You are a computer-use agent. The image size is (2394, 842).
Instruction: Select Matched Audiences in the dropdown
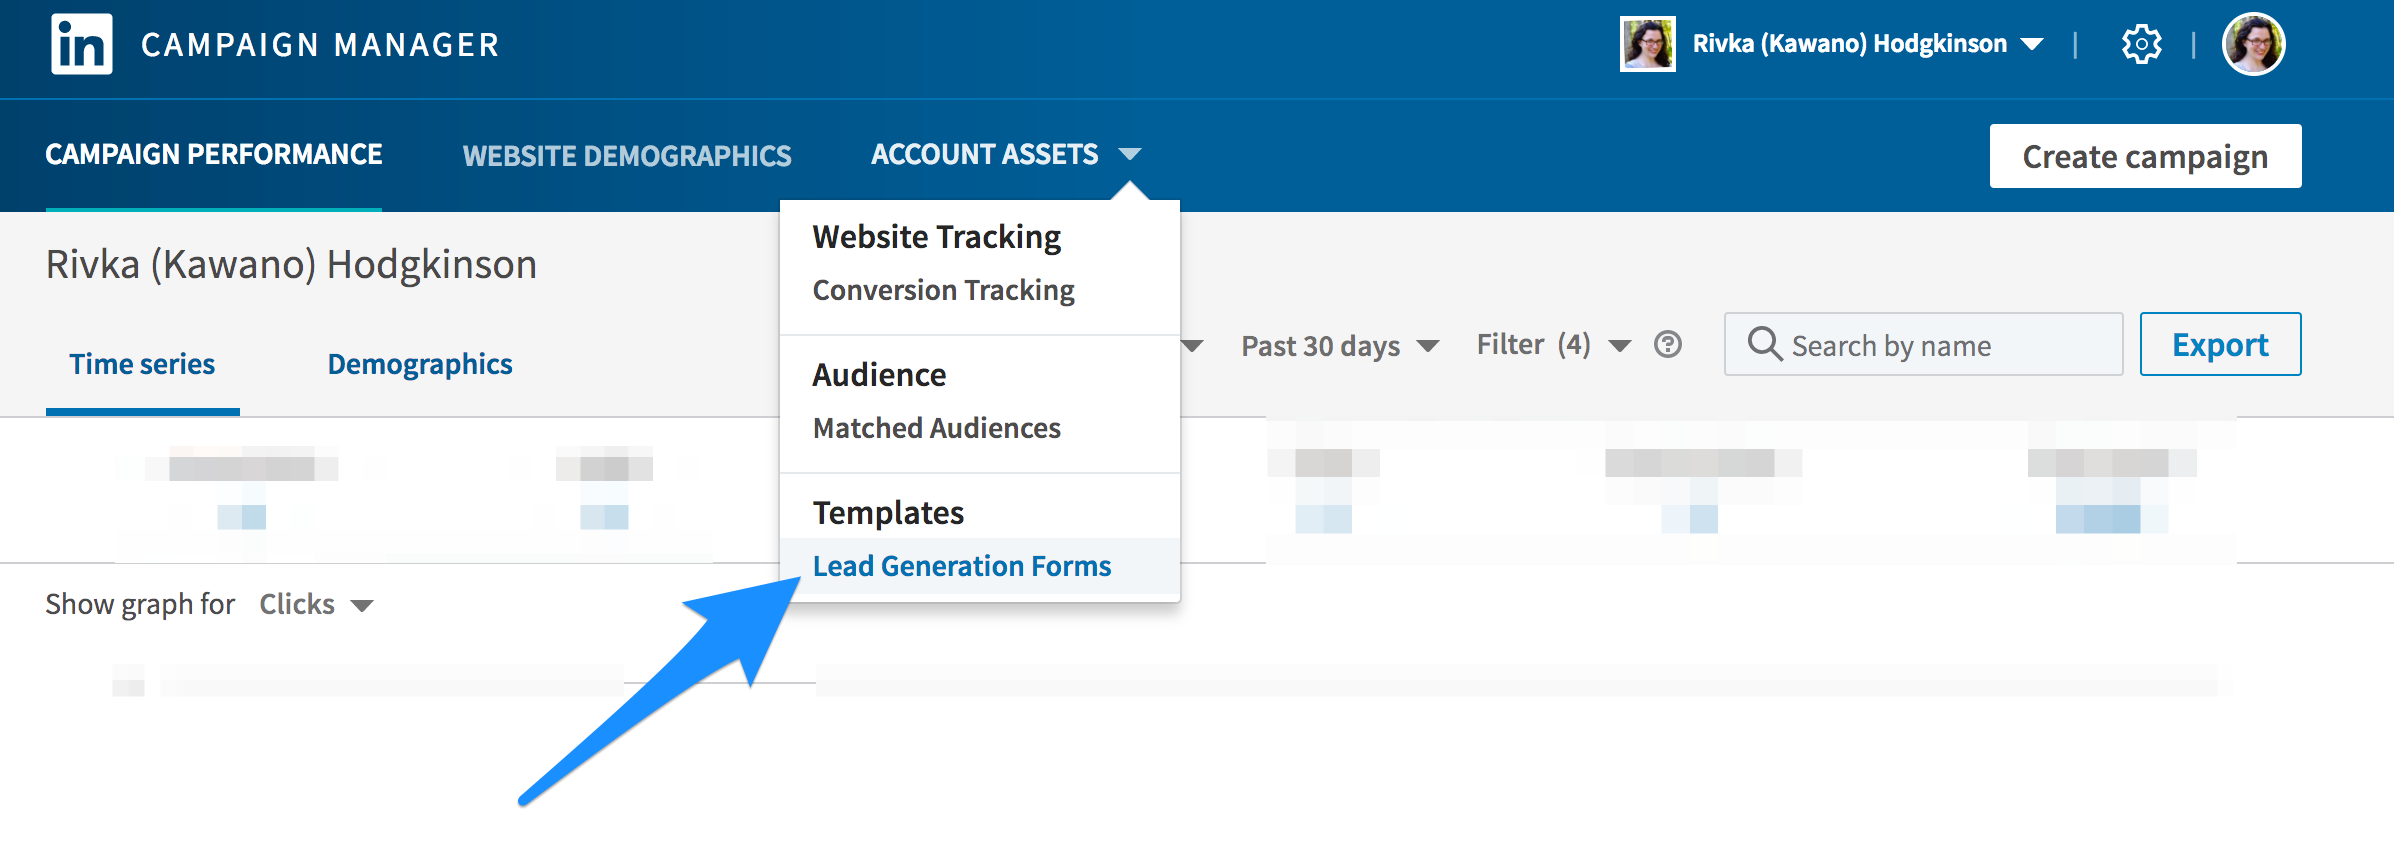tap(936, 428)
